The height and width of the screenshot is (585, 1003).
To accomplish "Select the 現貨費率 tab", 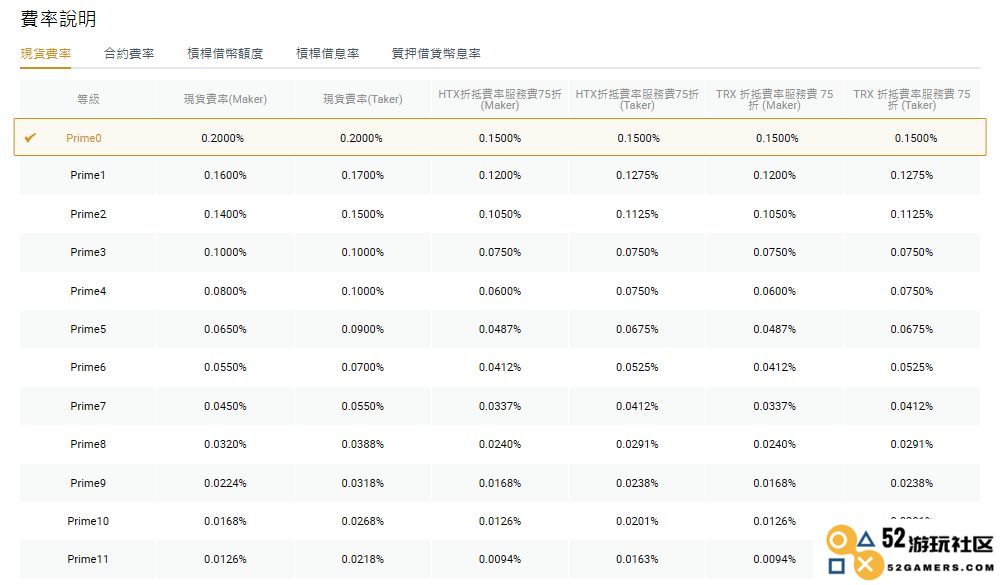I will (45, 54).
